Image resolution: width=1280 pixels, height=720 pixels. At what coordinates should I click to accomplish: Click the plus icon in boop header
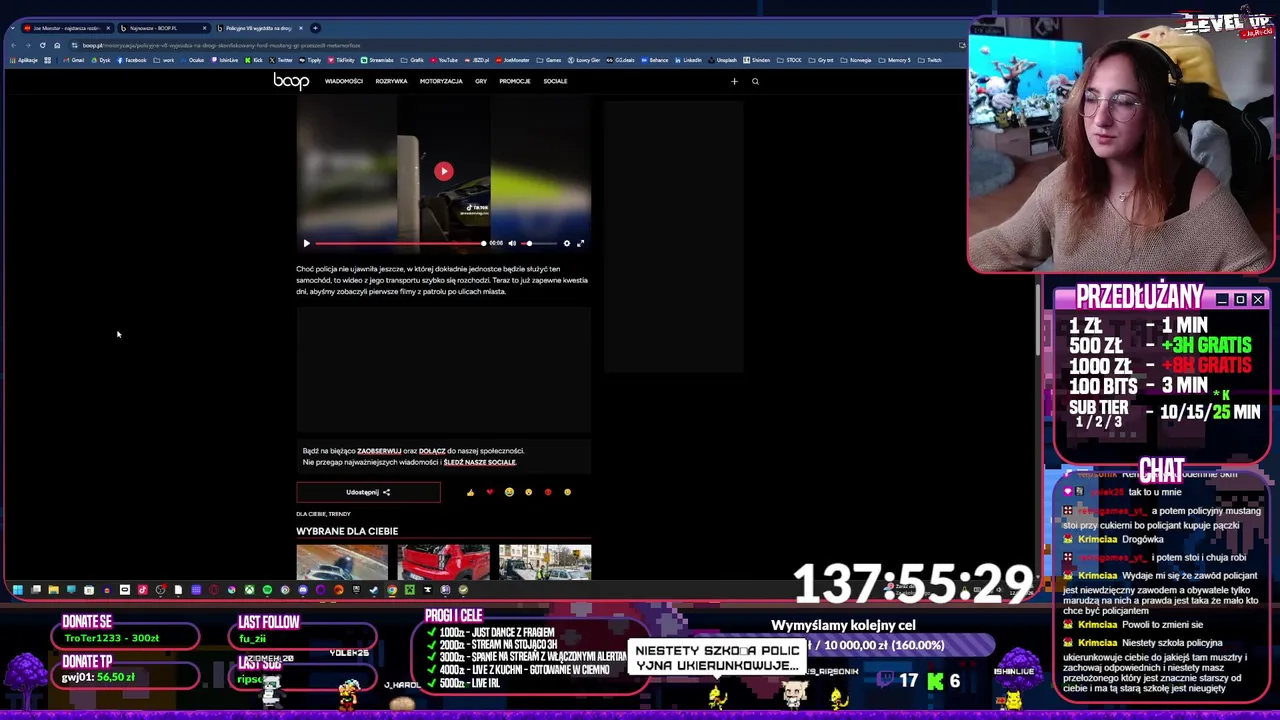tap(734, 81)
